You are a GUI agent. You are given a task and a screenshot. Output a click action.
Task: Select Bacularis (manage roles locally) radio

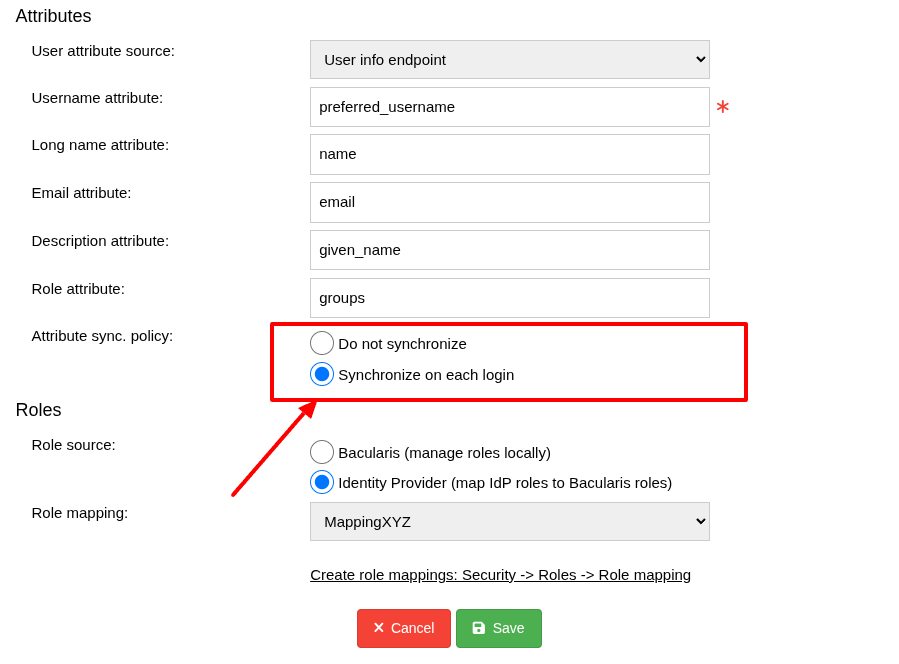click(322, 452)
